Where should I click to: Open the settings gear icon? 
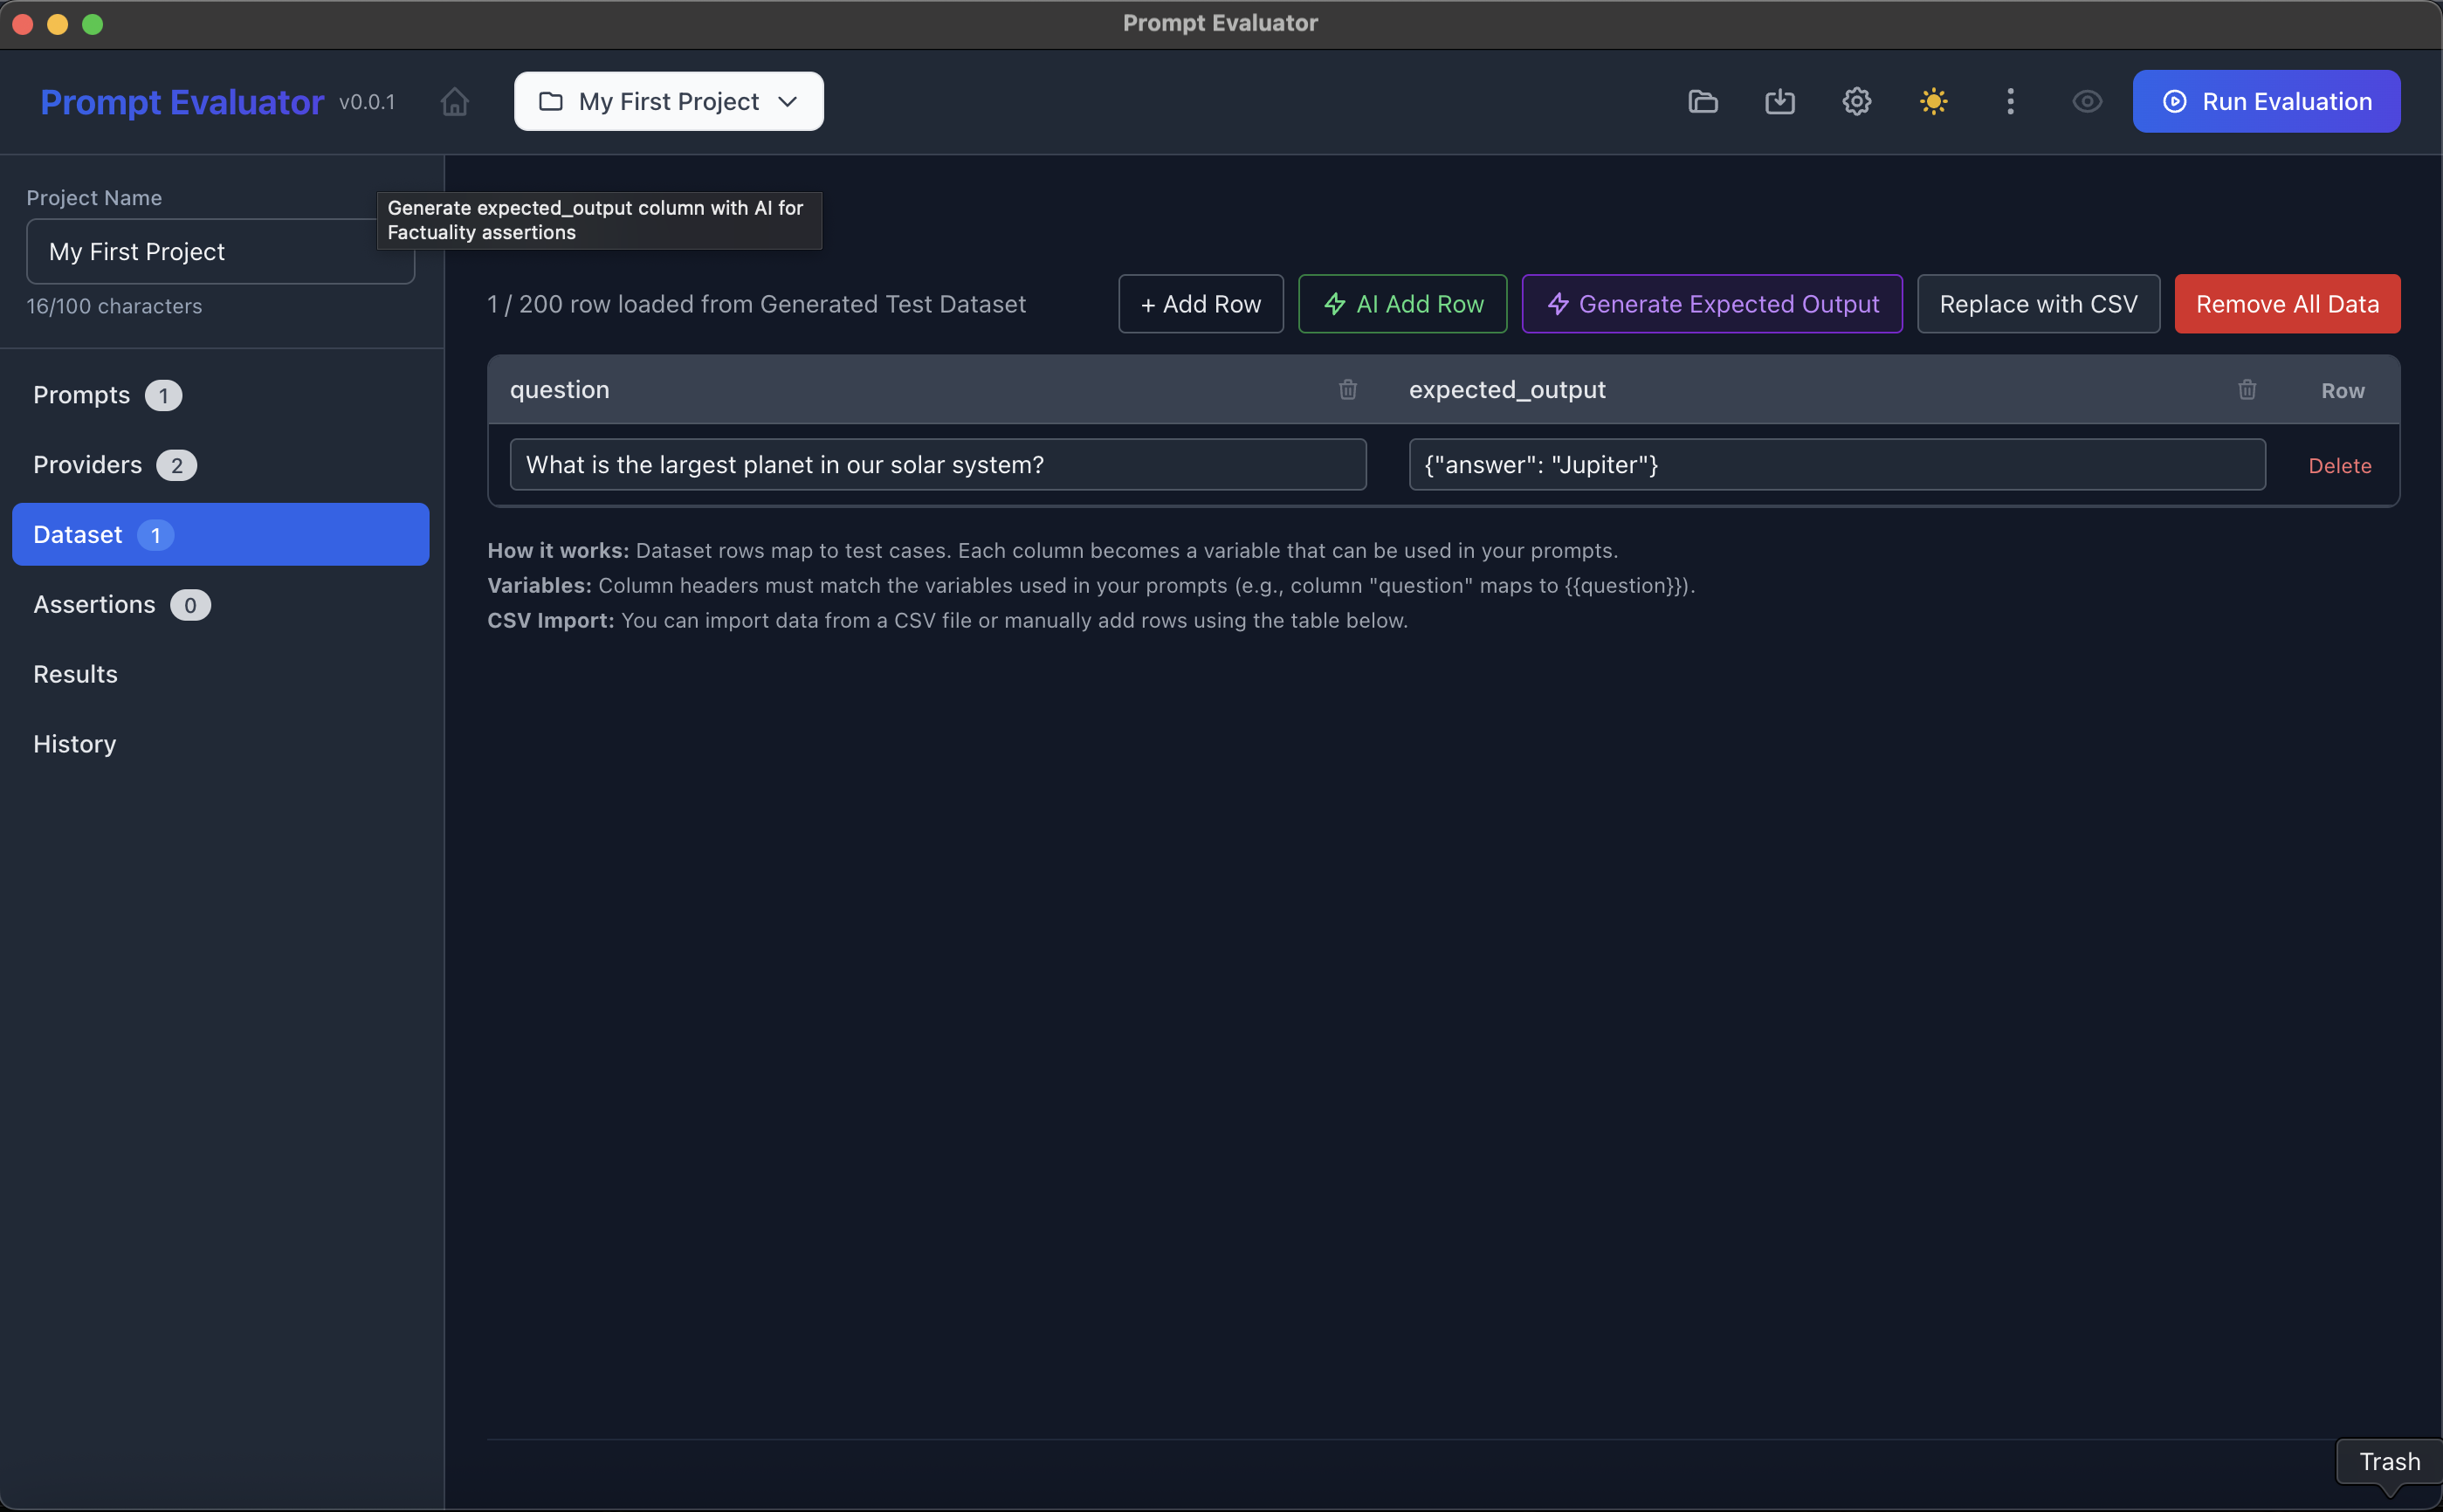point(1856,101)
